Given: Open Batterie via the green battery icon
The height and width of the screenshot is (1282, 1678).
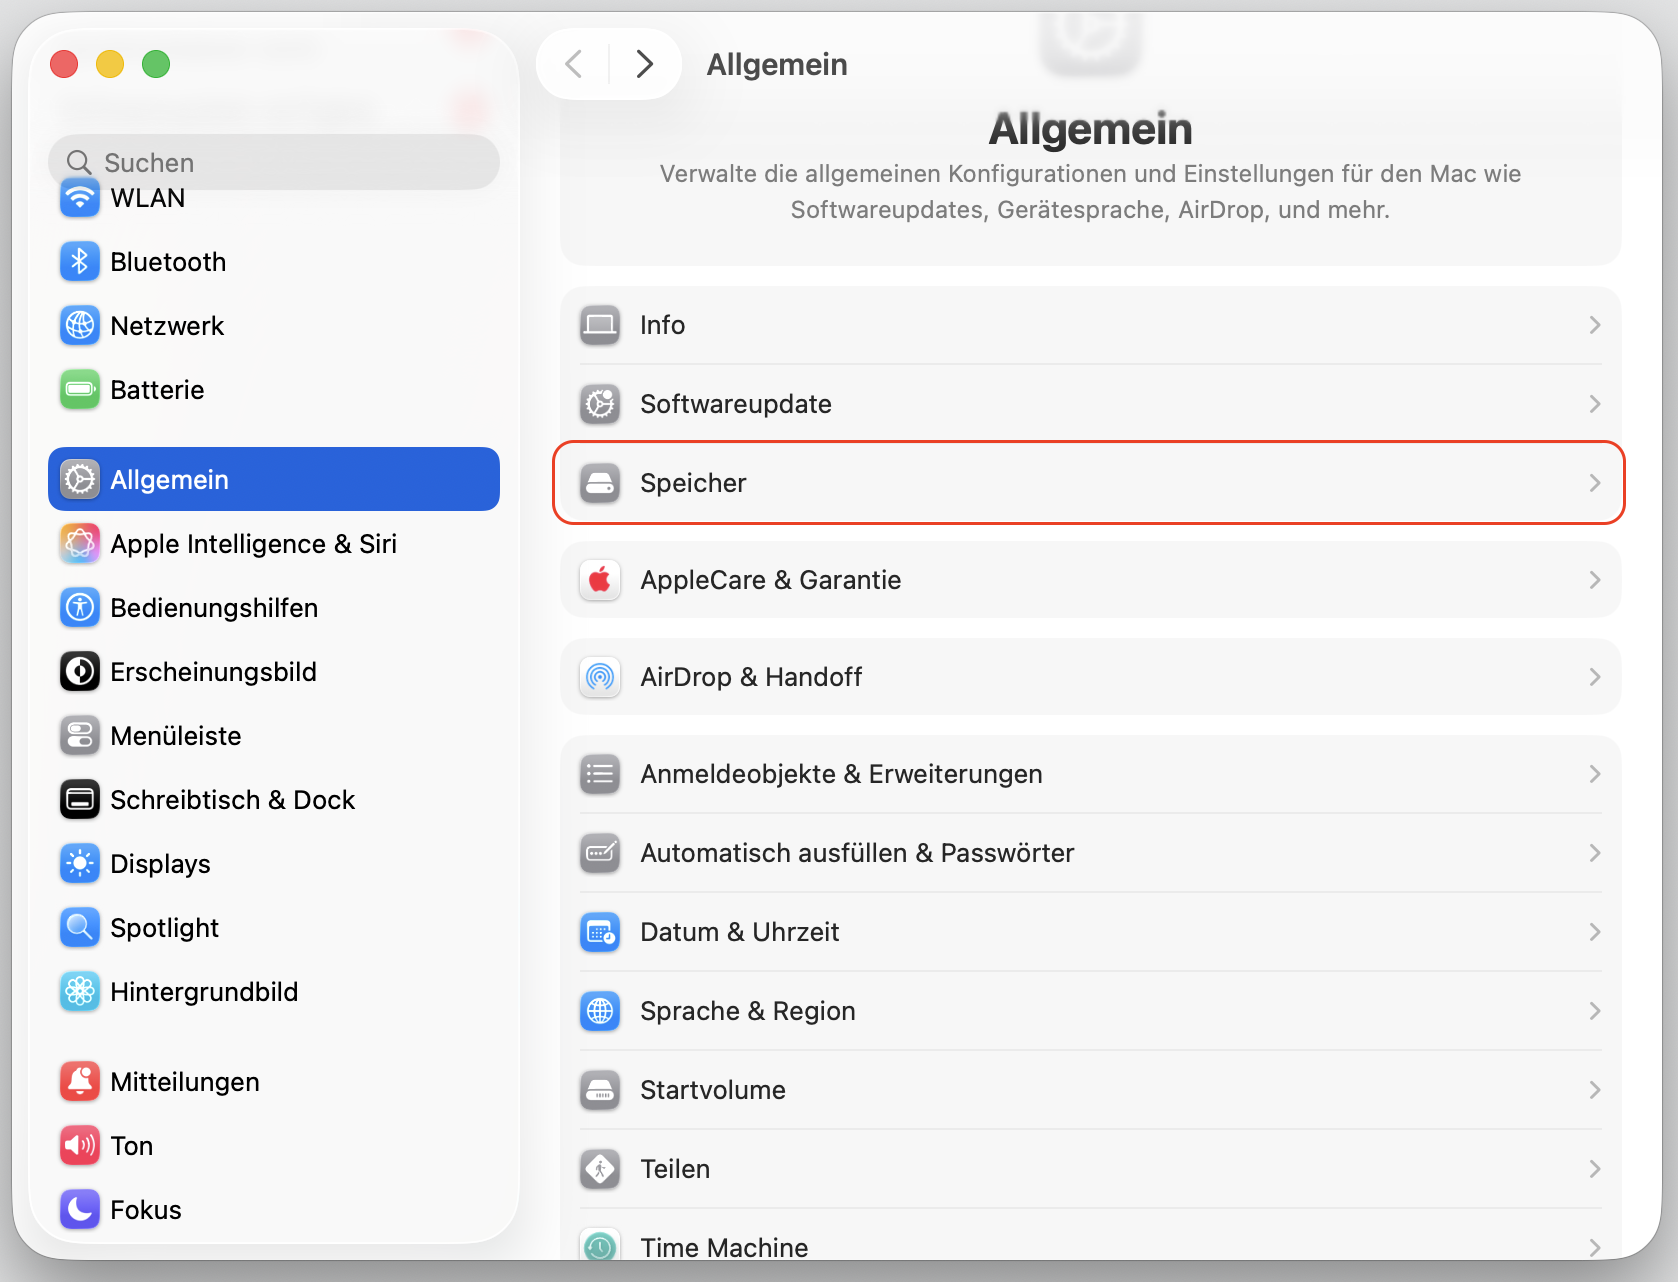Looking at the screenshot, I should click(80, 390).
